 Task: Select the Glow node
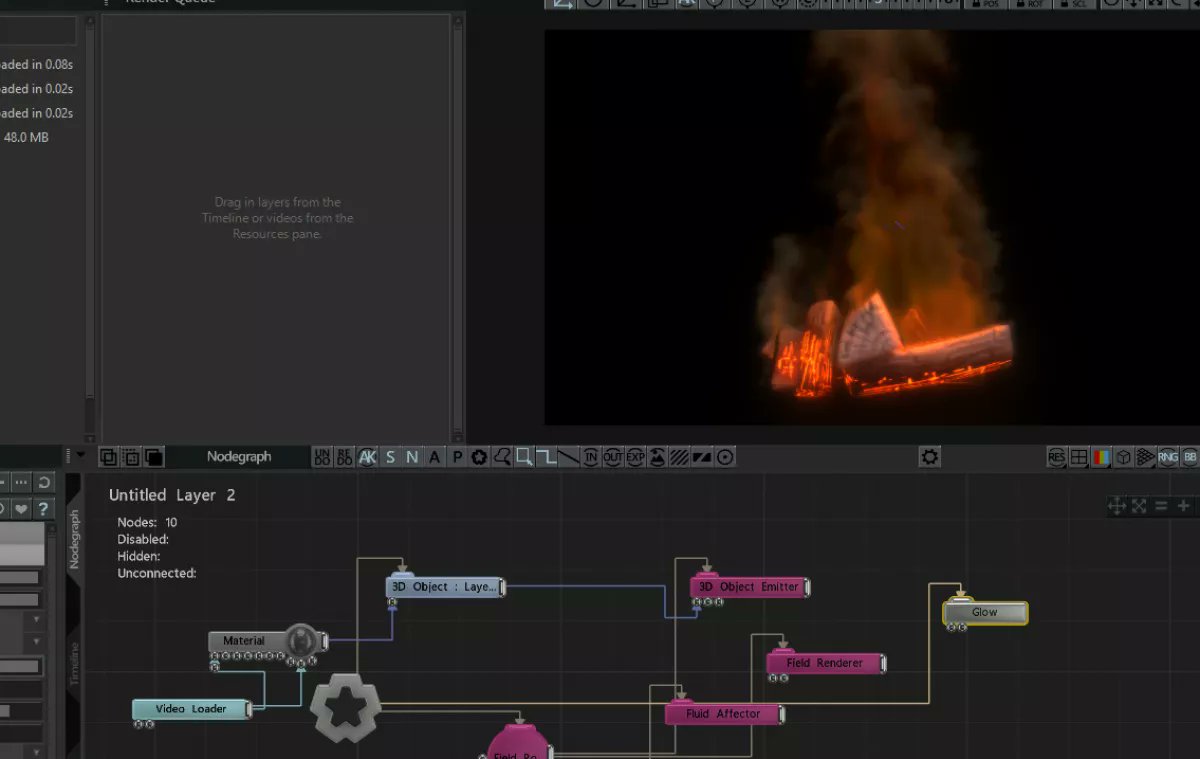985,612
